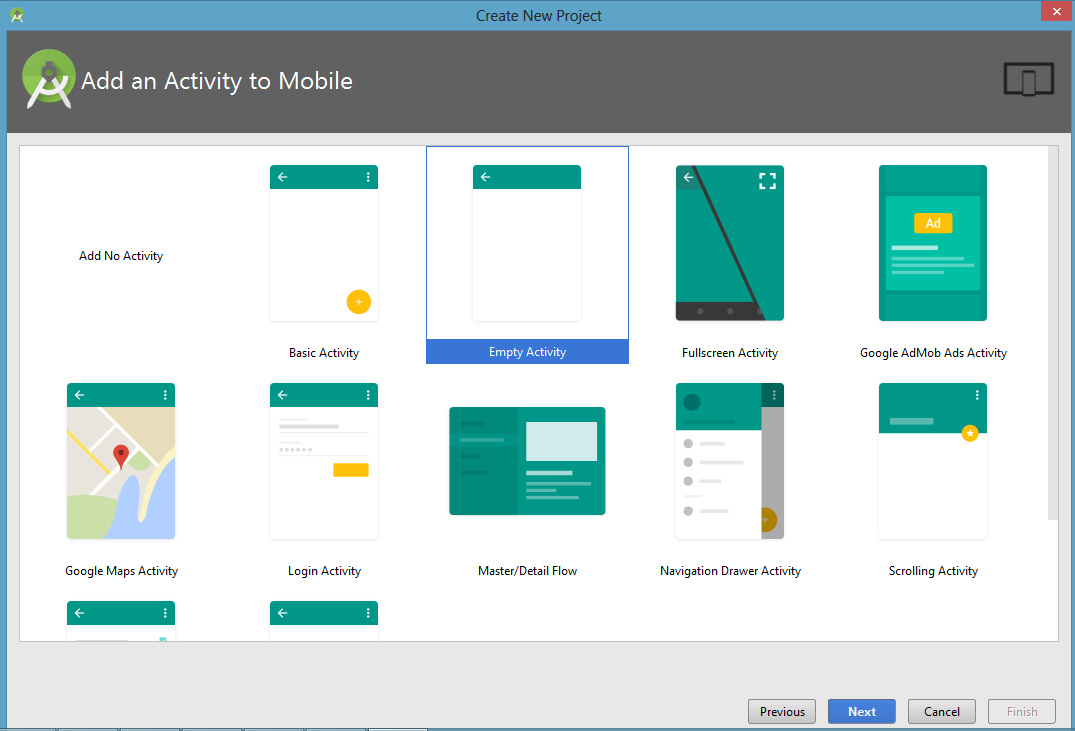Pick the Master/Detail Flow template thumbnail
This screenshot has width=1075, height=731.
tap(527, 461)
